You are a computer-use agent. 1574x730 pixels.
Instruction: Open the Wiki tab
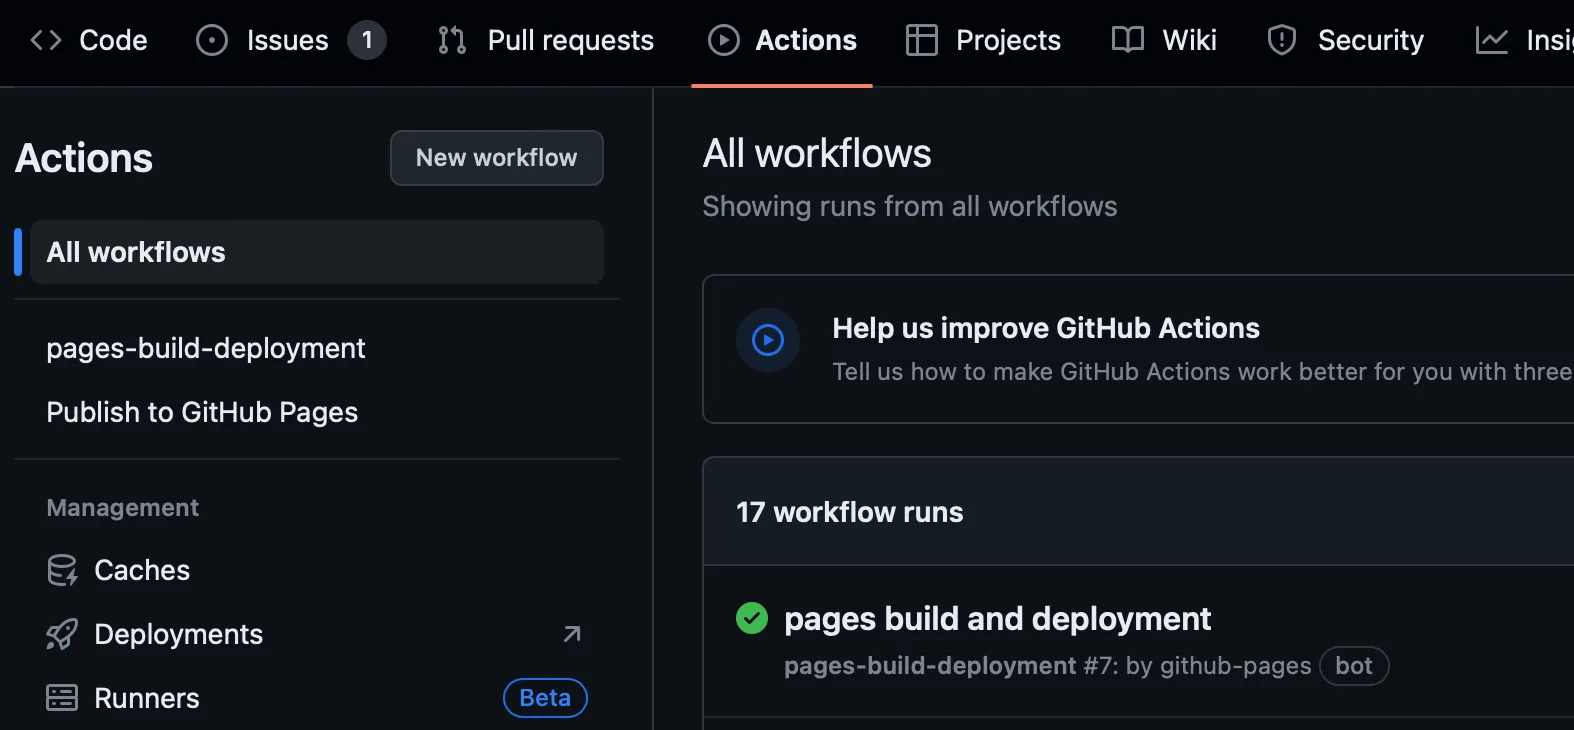(x=1165, y=40)
